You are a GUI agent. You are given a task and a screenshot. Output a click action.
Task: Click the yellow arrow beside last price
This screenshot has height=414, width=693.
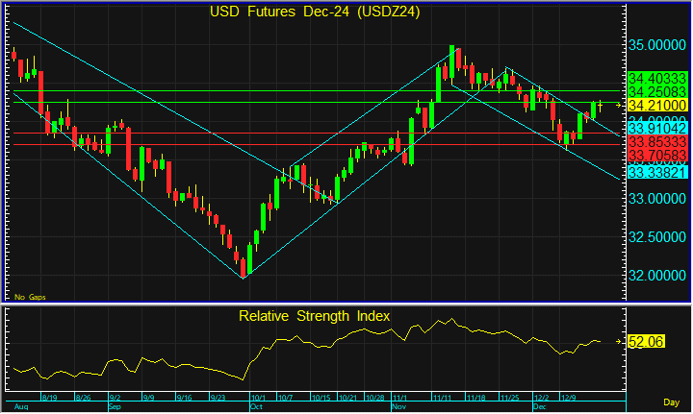(618, 106)
